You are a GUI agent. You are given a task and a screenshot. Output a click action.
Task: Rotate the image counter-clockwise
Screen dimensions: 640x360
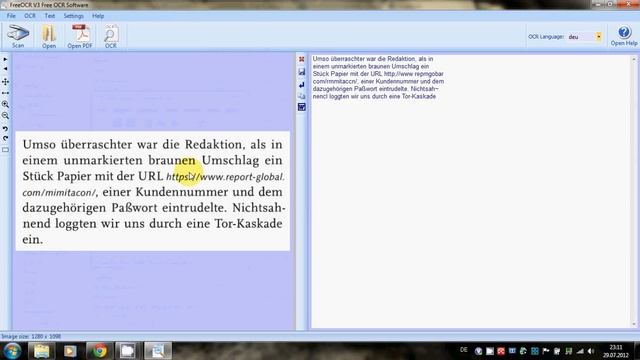pyautogui.click(x=5, y=129)
